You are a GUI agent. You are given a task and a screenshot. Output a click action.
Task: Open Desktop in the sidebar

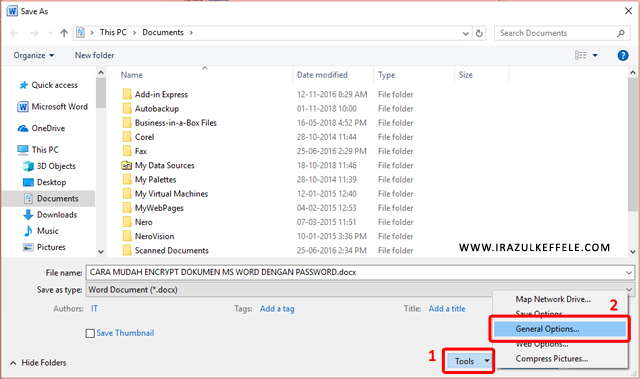point(44,182)
